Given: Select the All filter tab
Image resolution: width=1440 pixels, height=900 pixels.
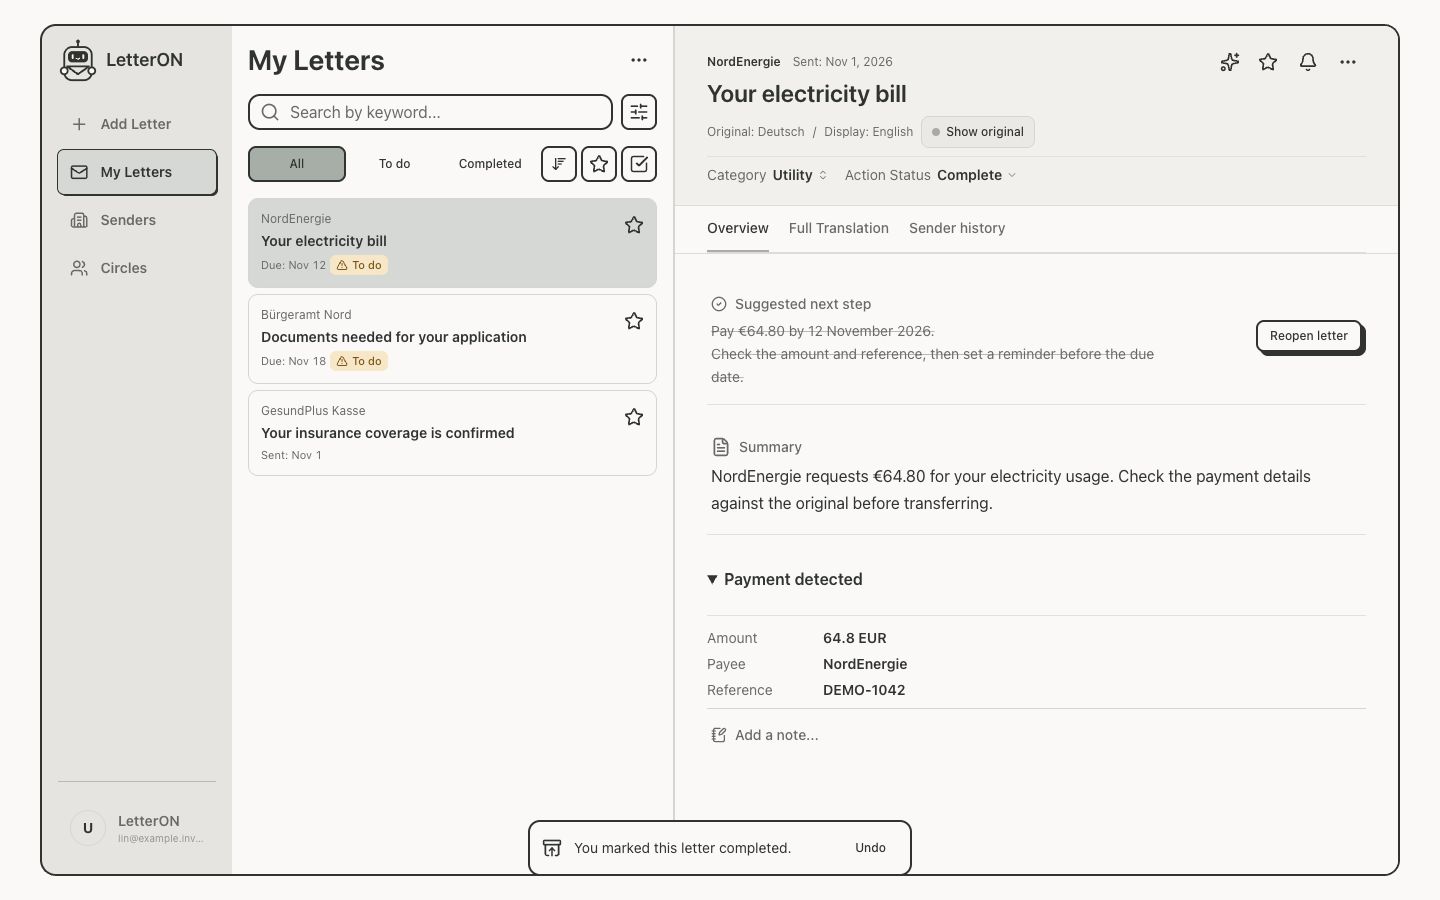Looking at the screenshot, I should (x=297, y=164).
